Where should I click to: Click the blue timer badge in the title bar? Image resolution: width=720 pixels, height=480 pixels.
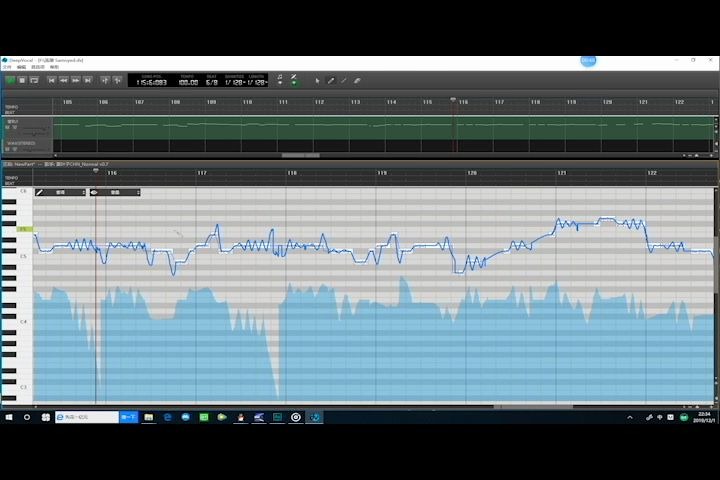tap(588, 61)
